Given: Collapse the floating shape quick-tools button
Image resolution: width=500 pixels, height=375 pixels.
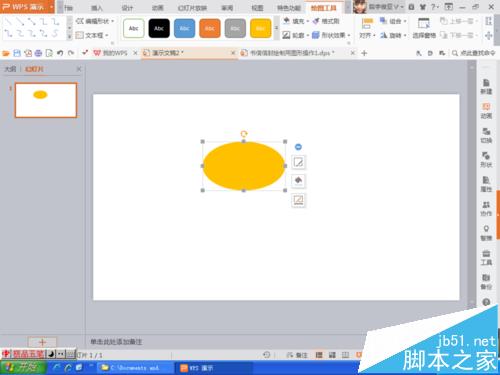Looking at the screenshot, I should (x=298, y=147).
